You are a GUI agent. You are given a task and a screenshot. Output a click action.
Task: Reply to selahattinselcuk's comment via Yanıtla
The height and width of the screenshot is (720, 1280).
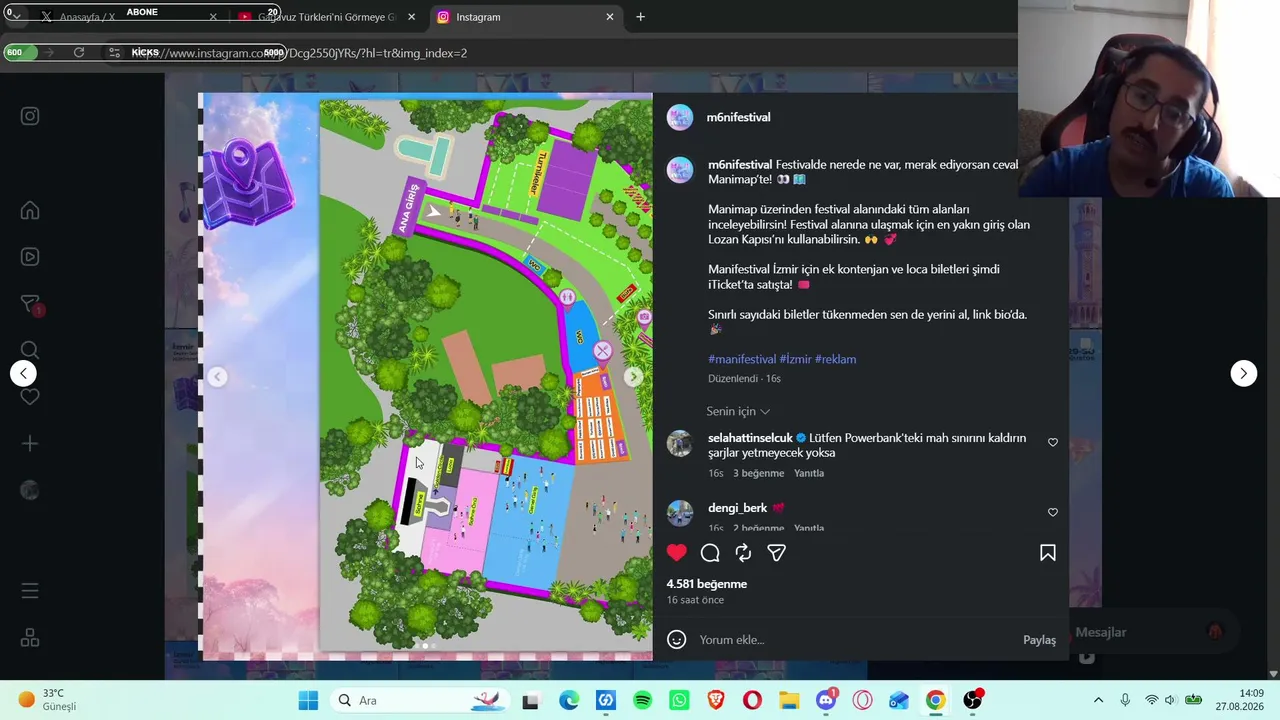[809, 473]
